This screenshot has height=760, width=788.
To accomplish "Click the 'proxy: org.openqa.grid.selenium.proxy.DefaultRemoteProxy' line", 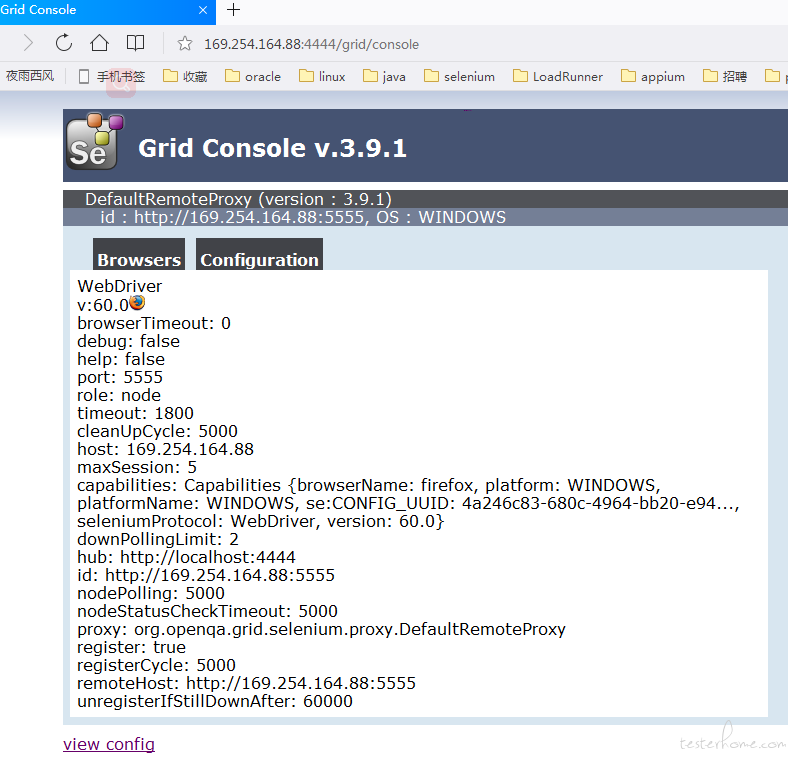I will pos(321,630).
